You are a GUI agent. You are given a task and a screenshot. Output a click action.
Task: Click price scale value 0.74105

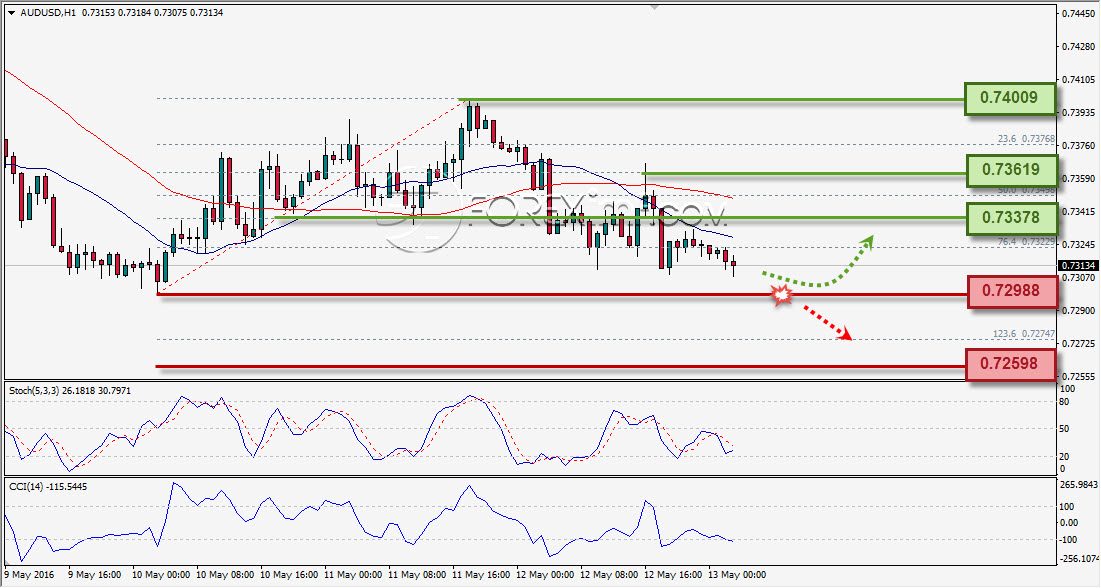click(x=1079, y=79)
